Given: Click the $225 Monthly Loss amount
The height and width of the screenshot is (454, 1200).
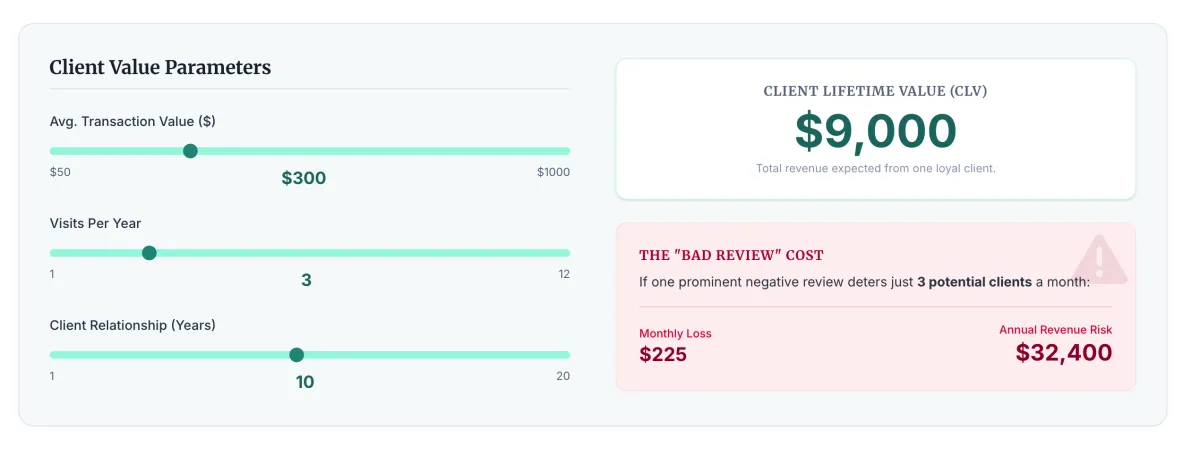Looking at the screenshot, I should click(x=663, y=353).
